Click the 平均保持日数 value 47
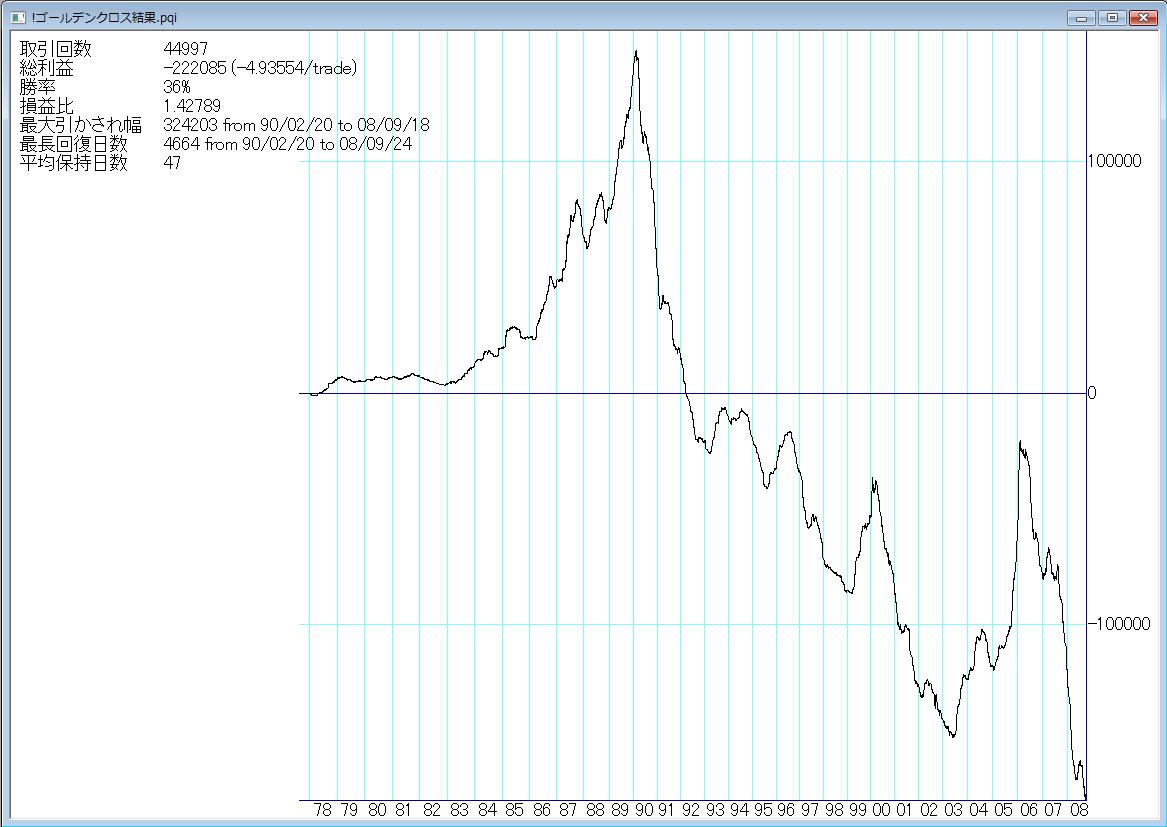 pyautogui.click(x=172, y=163)
